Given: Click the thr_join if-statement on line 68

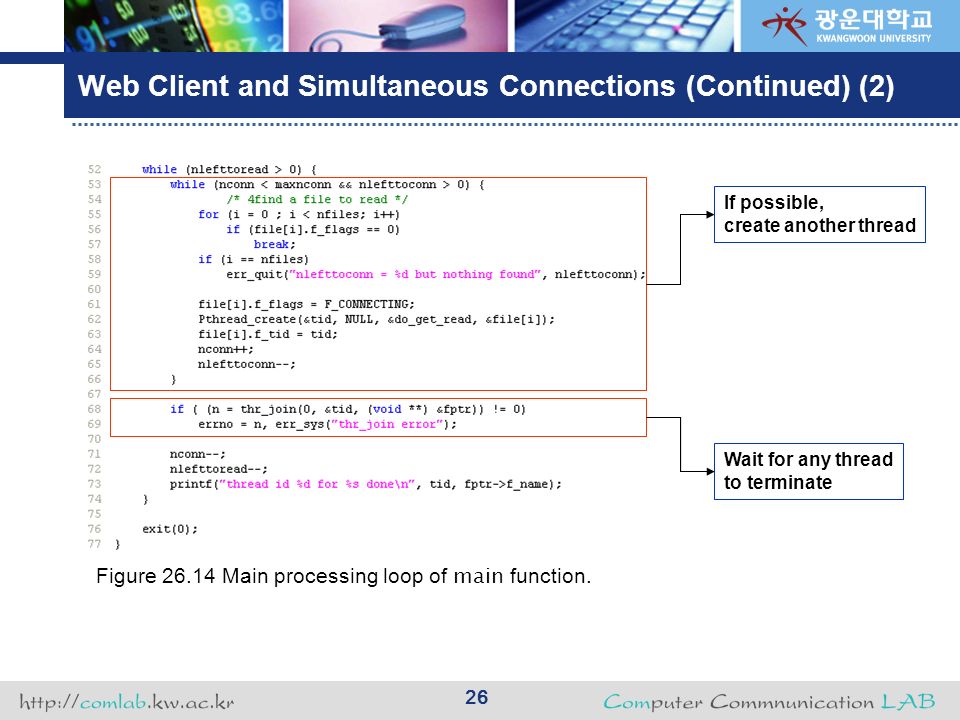Looking at the screenshot, I should point(348,409).
